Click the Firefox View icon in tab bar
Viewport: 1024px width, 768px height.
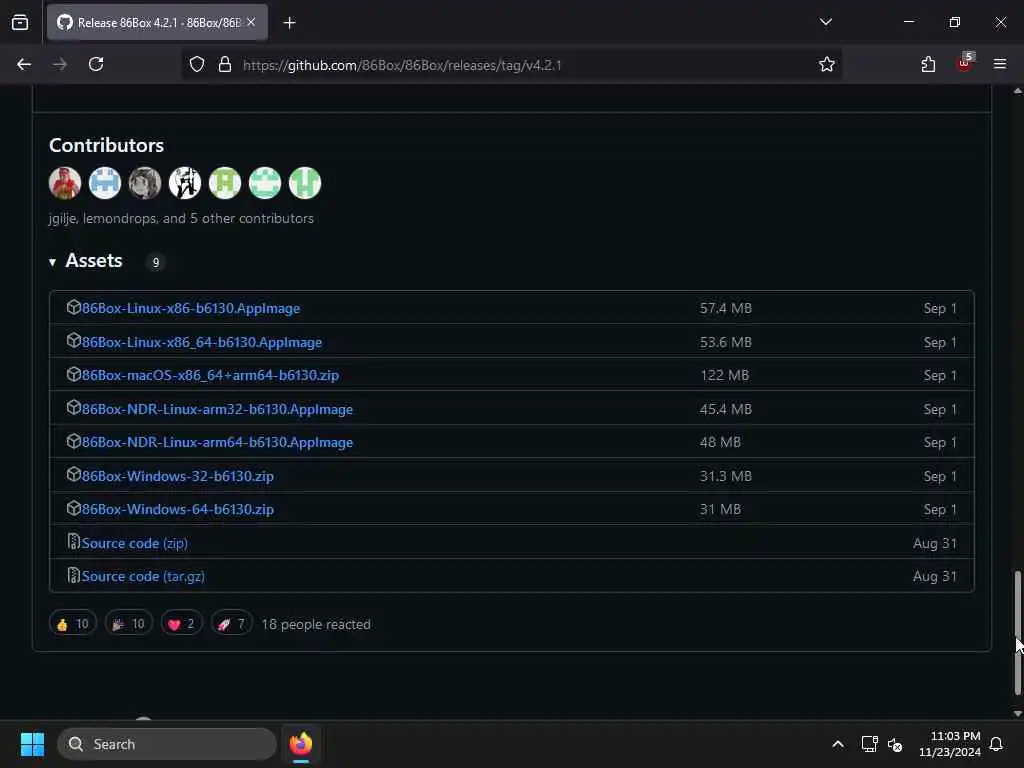point(20,22)
